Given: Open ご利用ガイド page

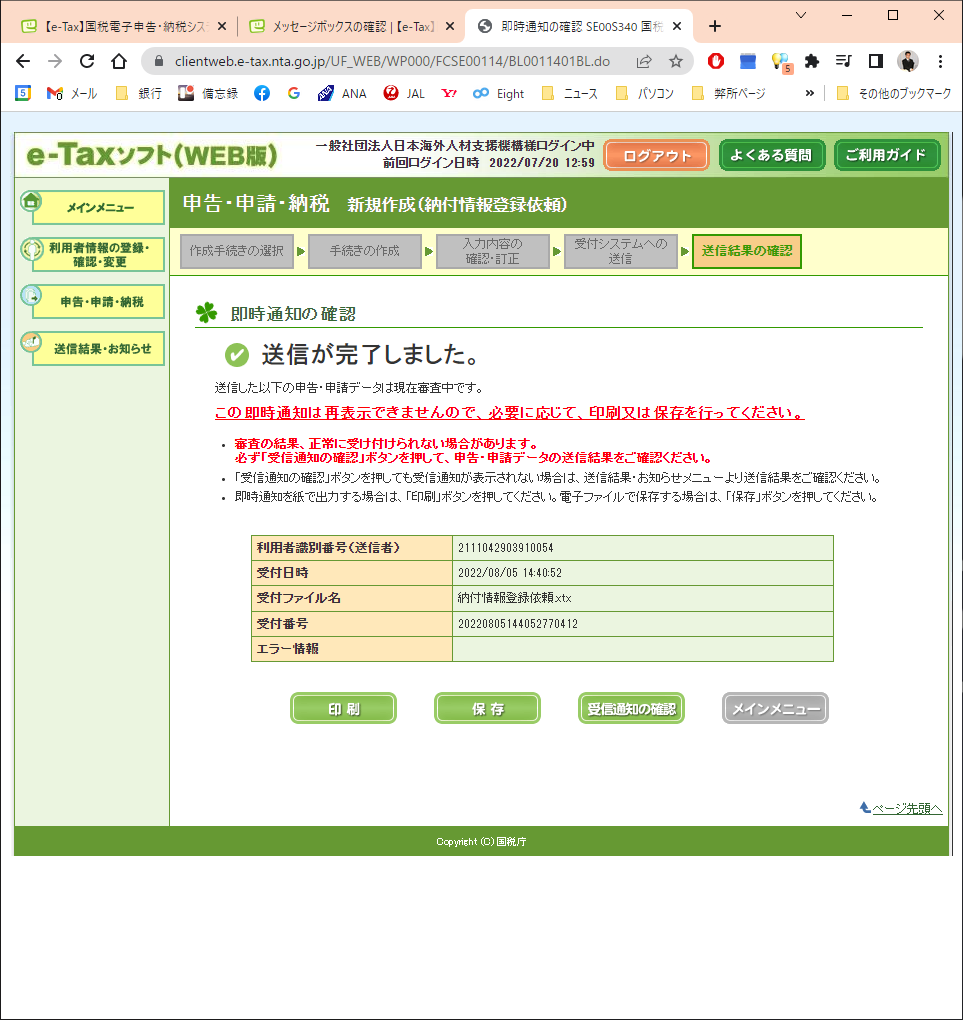Looking at the screenshot, I should [x=887, y=155].
